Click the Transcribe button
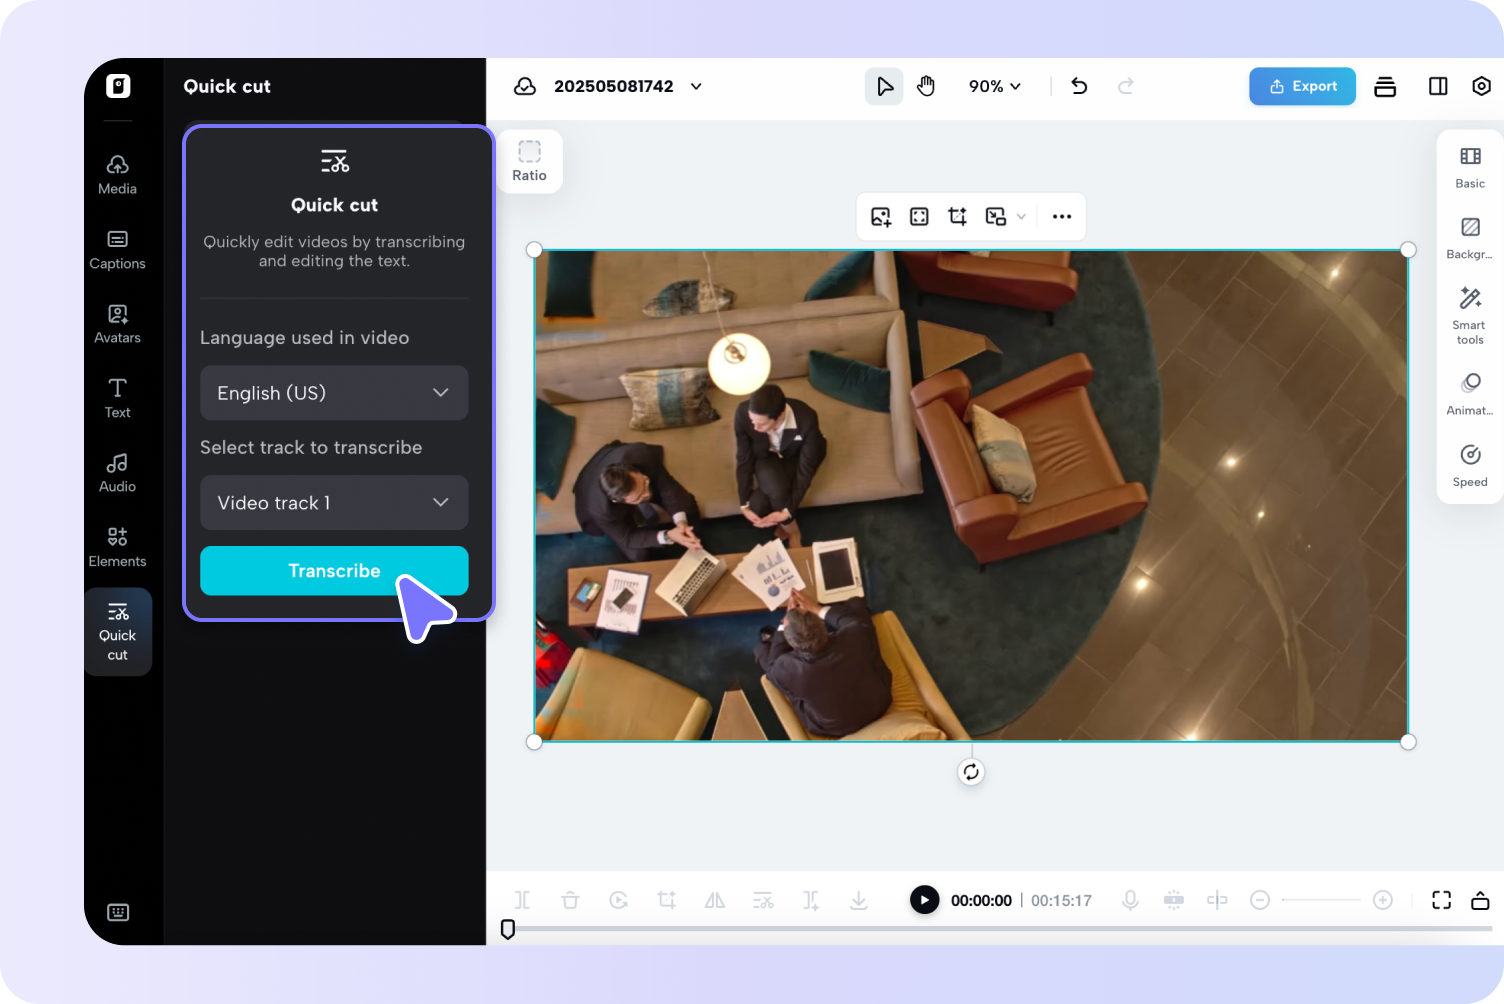The image size is (1504, 1004). (x=334, y=571)
